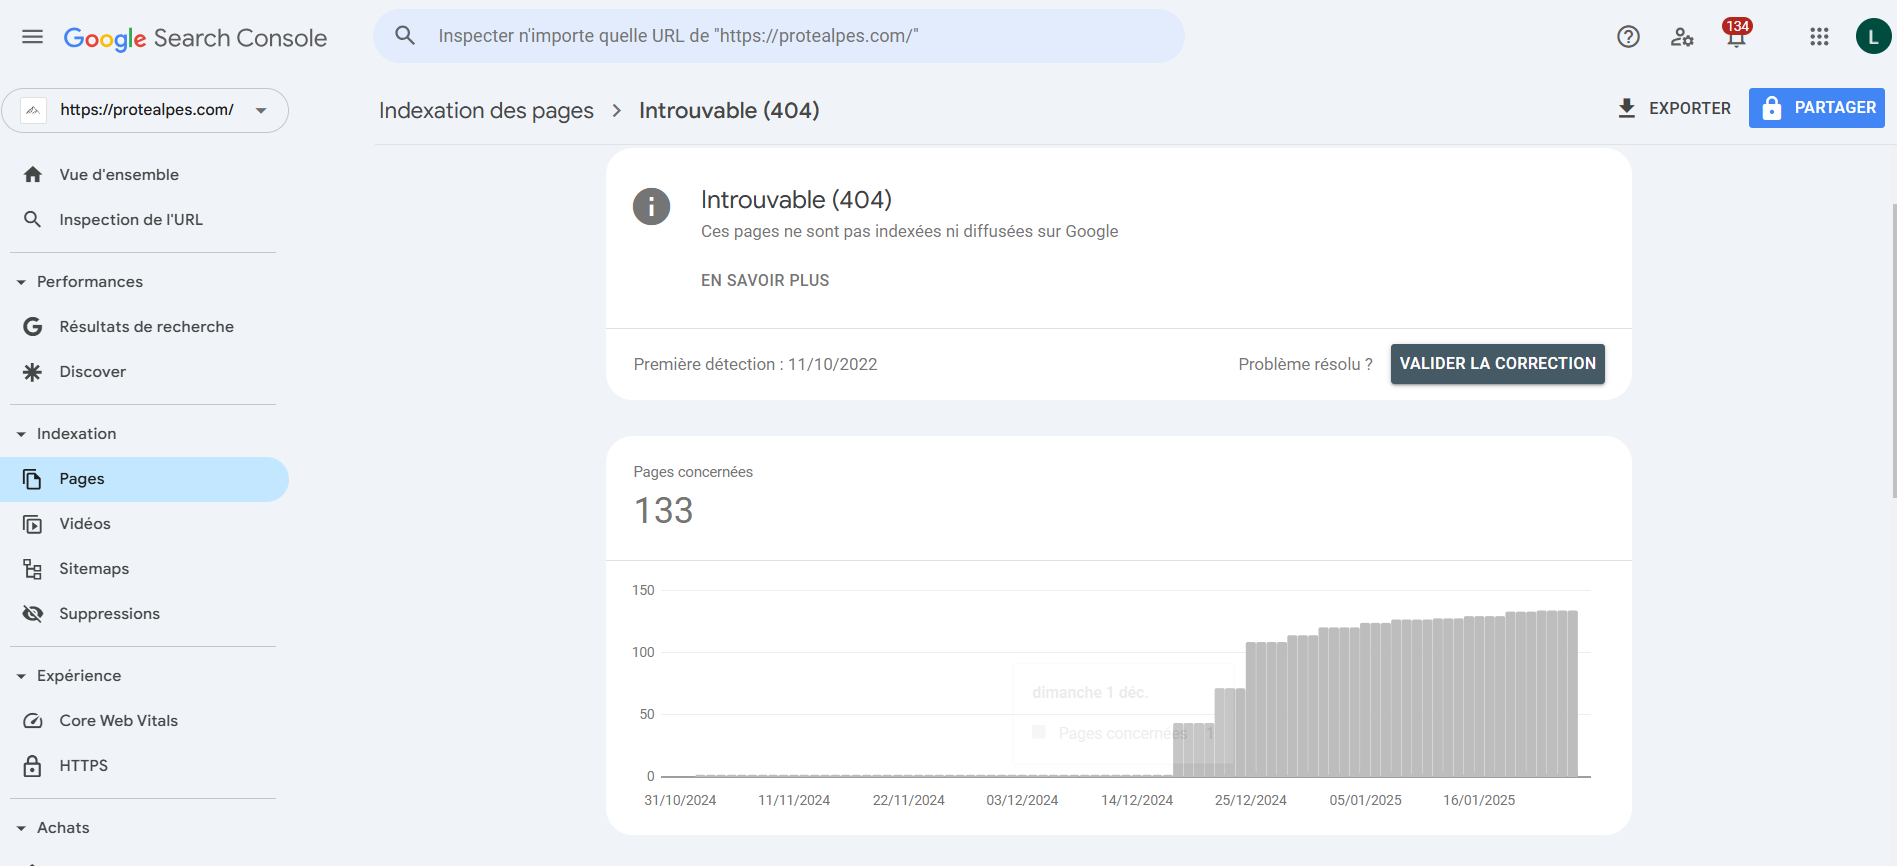Image resolution: width=1897 pixels, height=866 pixels.
Task: Click the help question mark icon
Action: (x=1628, y=37)
